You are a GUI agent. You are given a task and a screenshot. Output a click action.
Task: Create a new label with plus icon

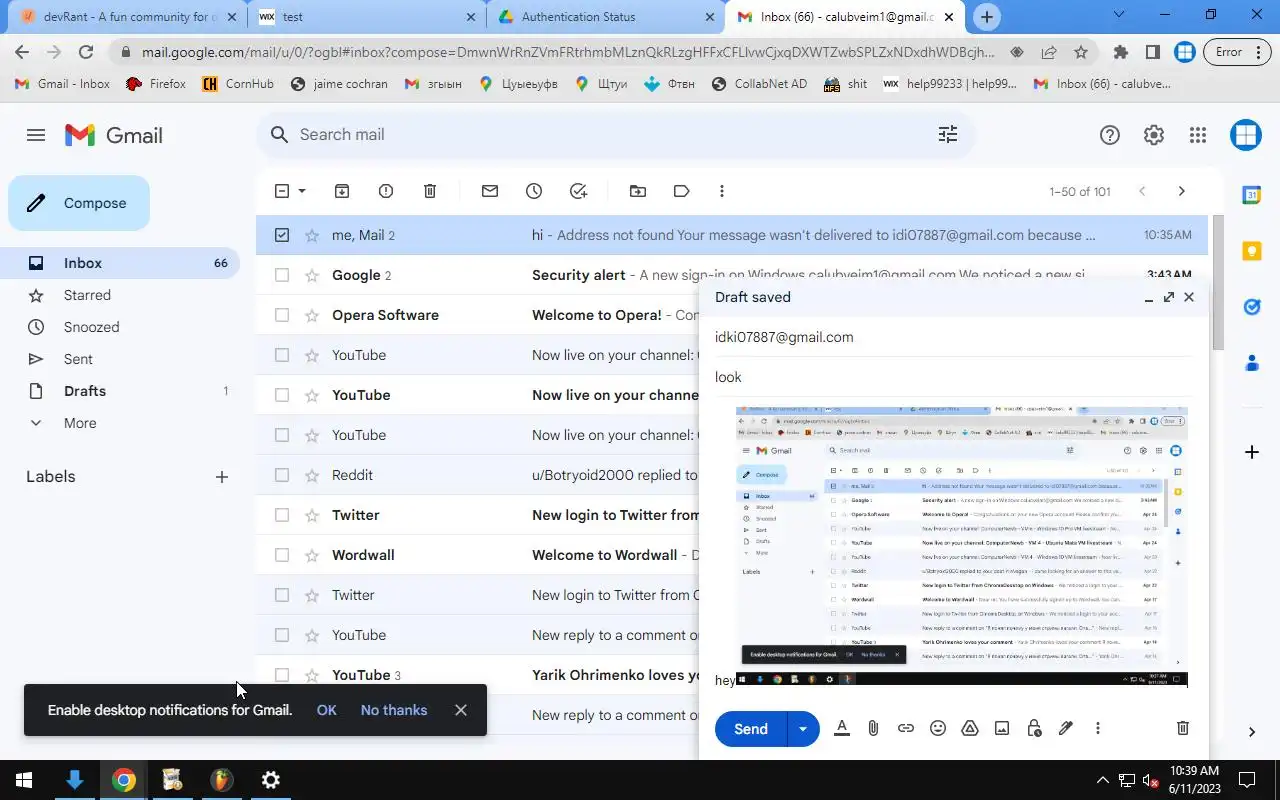222,477
